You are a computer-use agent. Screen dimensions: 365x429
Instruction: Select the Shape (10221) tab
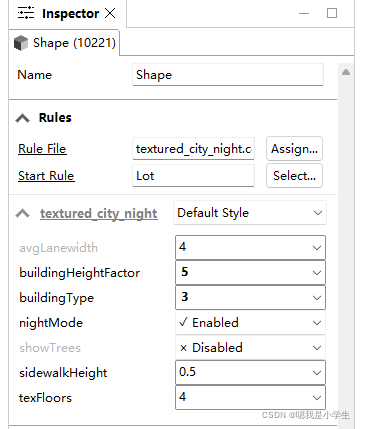tap(65, 43)
